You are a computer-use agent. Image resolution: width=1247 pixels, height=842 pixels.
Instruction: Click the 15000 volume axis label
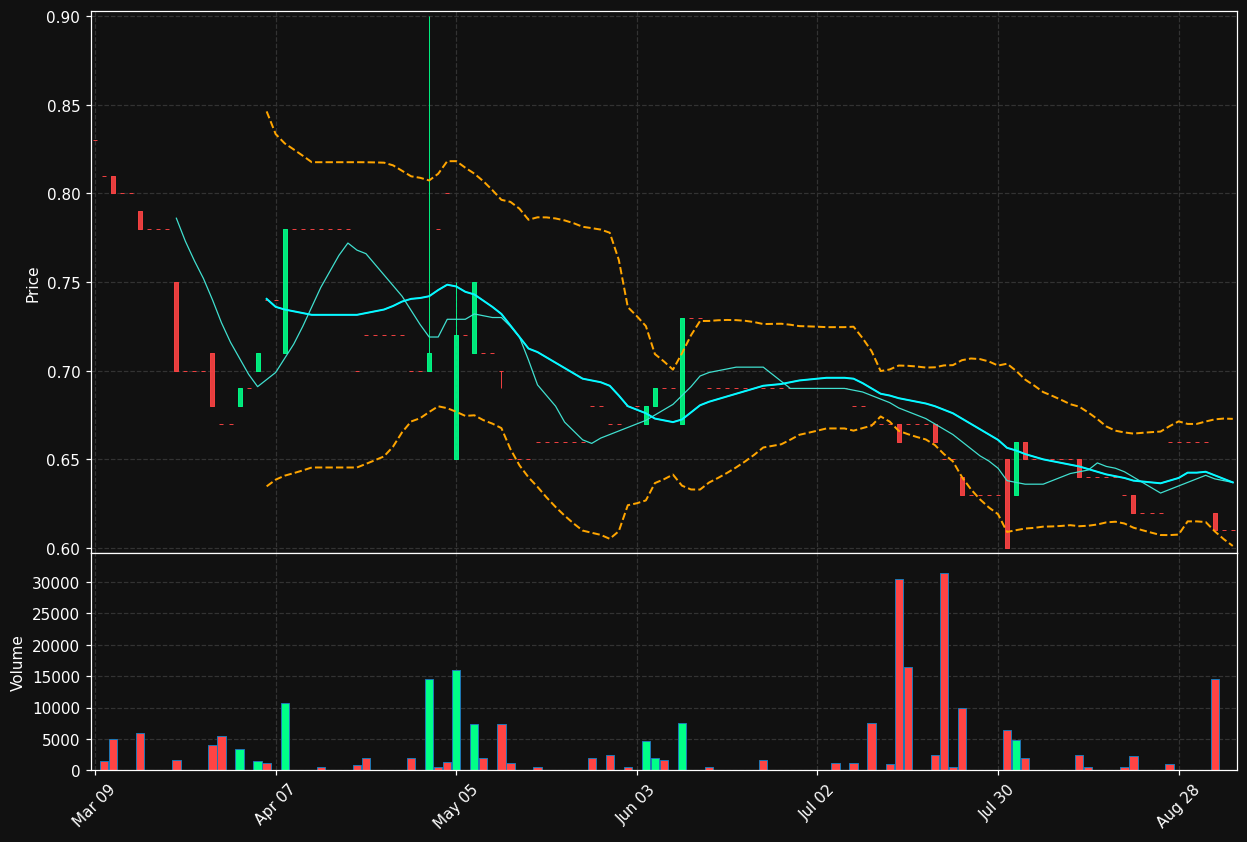coord(60,677)
